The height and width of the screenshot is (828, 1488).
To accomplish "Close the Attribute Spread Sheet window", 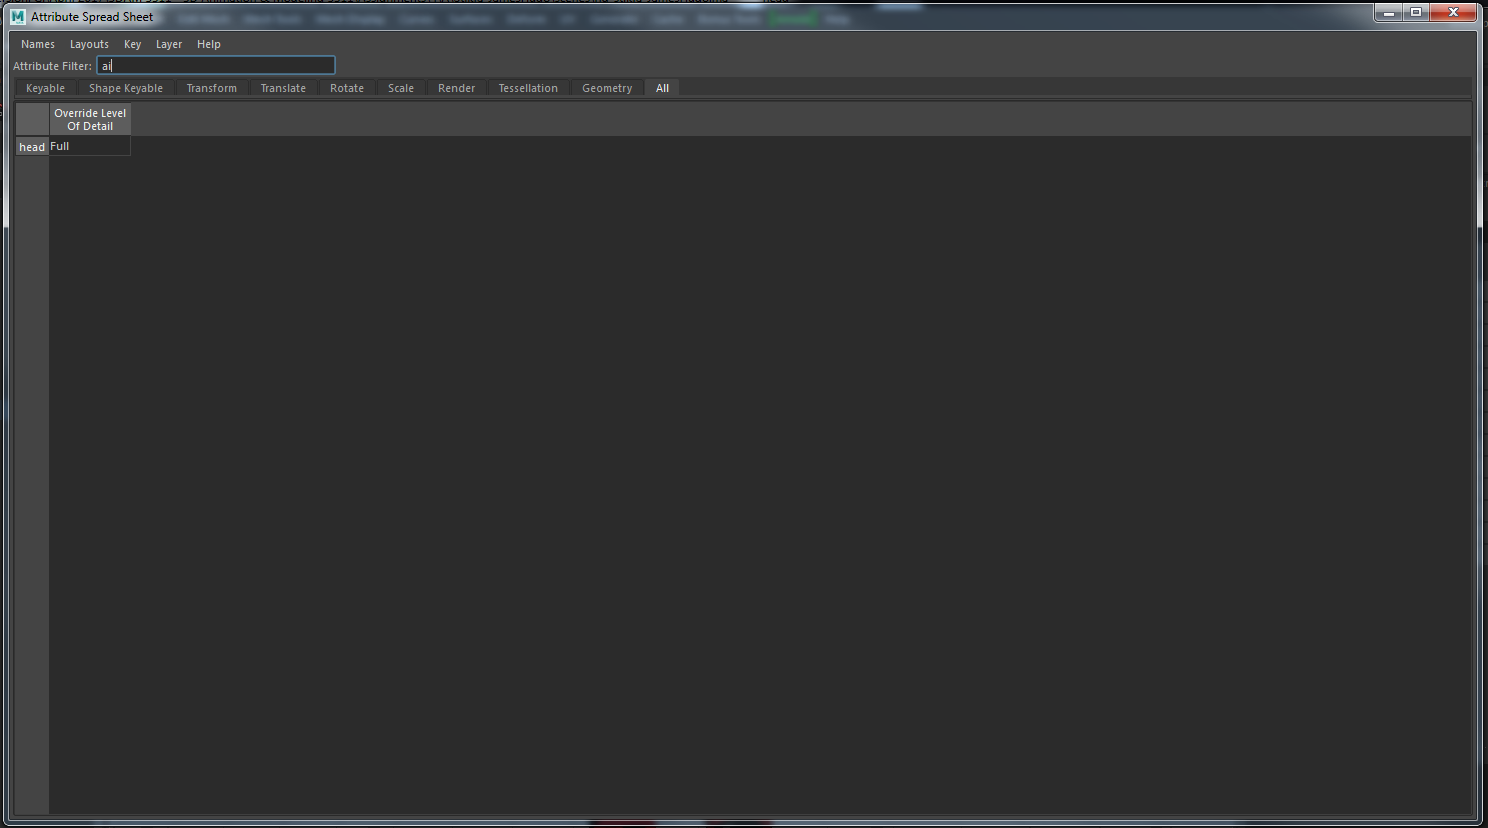I will 1453,13.
